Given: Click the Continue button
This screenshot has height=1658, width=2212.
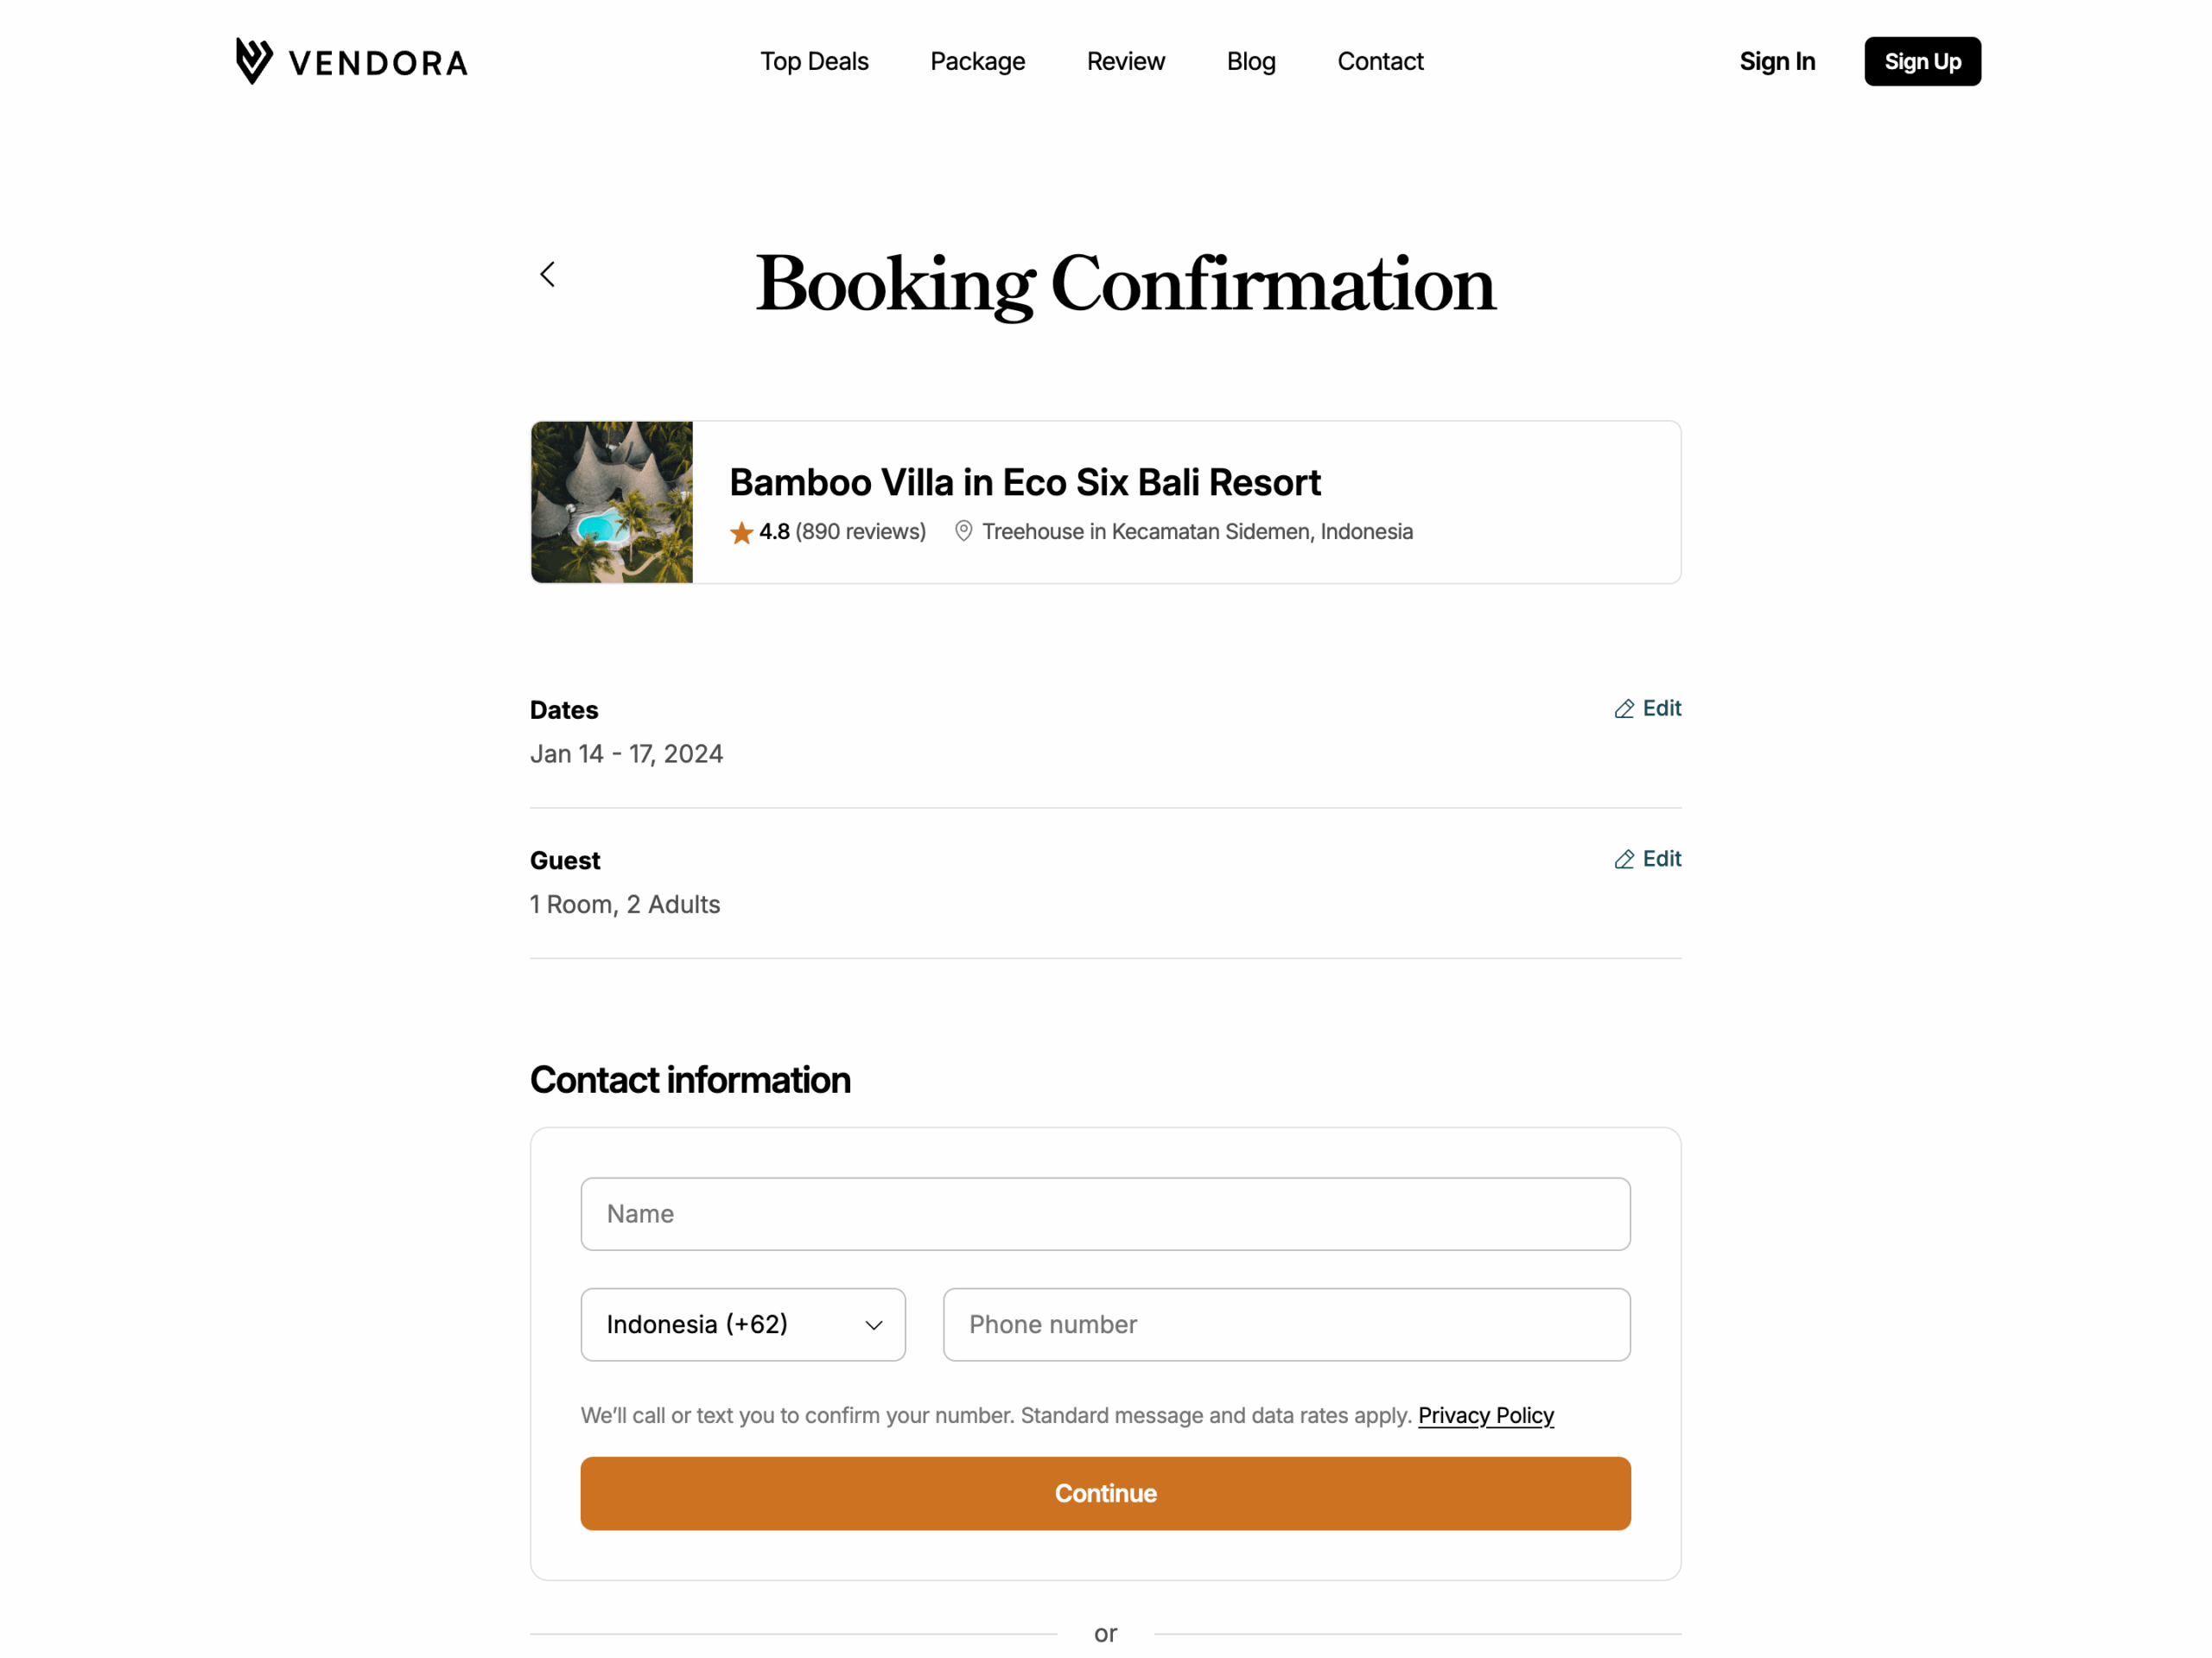Looking at the screenshot, I should (1105, 1493).
